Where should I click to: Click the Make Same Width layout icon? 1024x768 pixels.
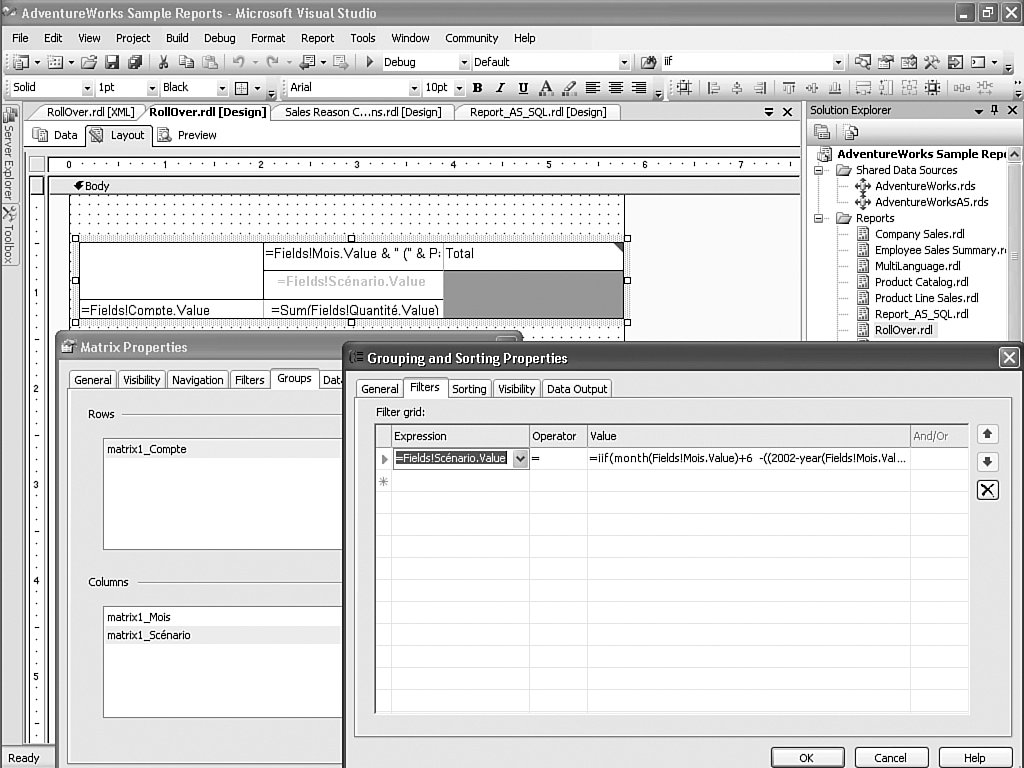[x=863, y=88]
